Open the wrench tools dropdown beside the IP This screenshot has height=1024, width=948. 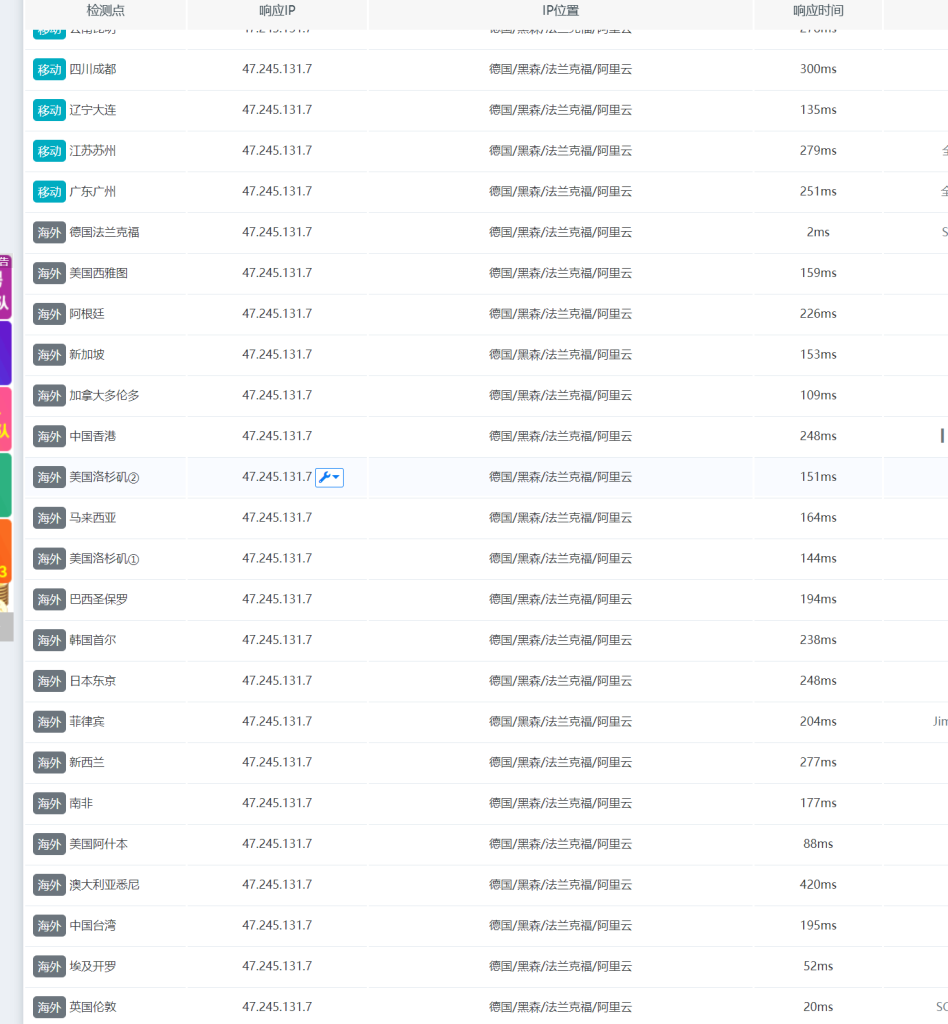(x=329, y=477)
